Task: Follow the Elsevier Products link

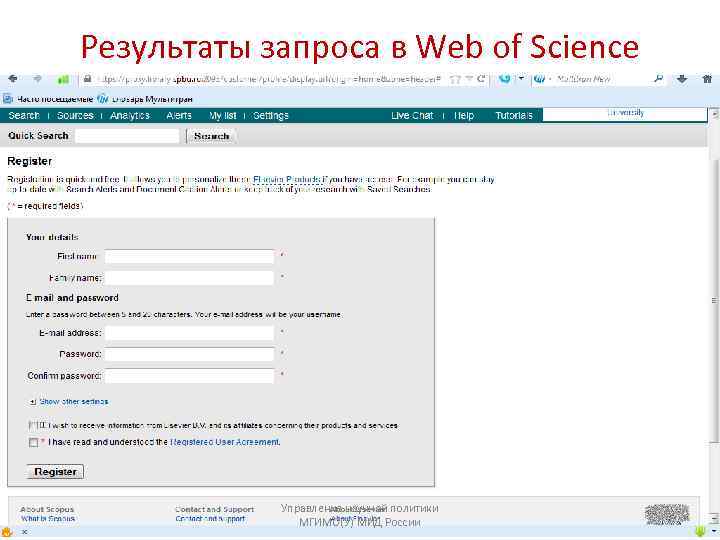Action: tap(287, 179)
